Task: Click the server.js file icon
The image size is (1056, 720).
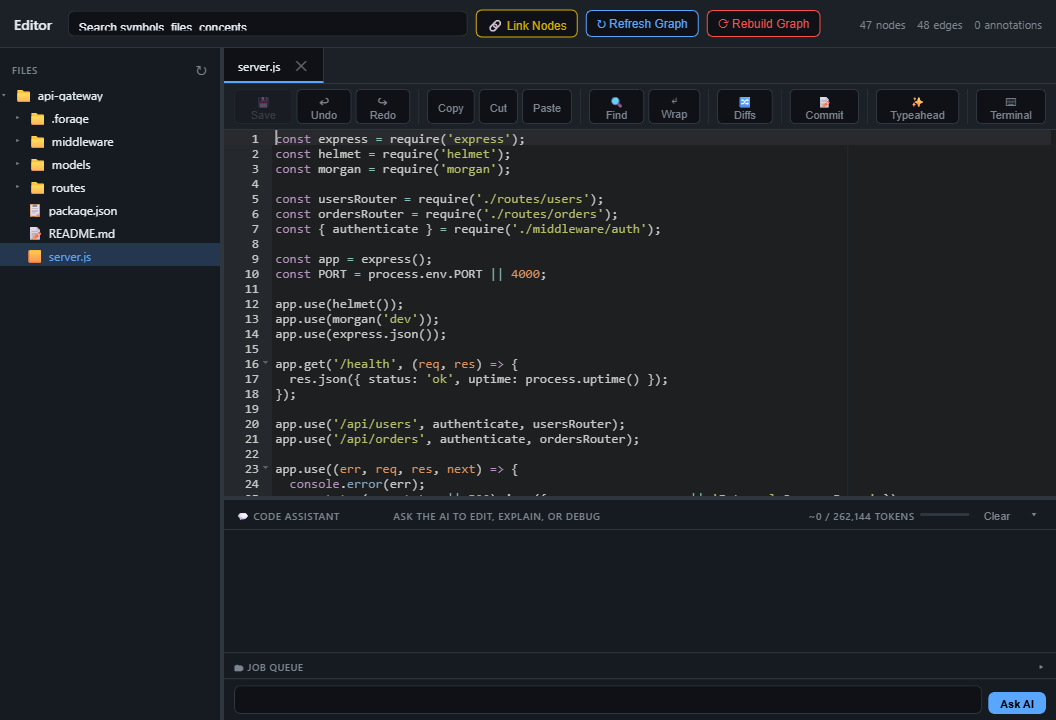Action: click(35, 257)
